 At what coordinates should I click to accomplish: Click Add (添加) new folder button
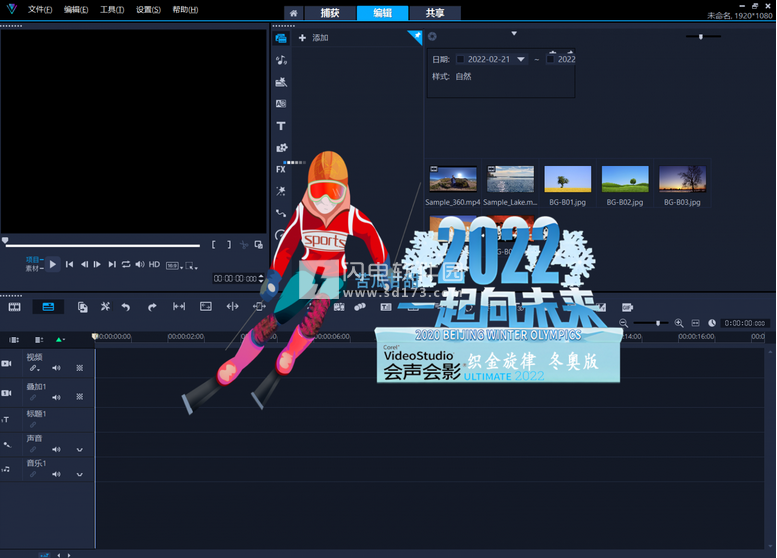coord(314,38)
